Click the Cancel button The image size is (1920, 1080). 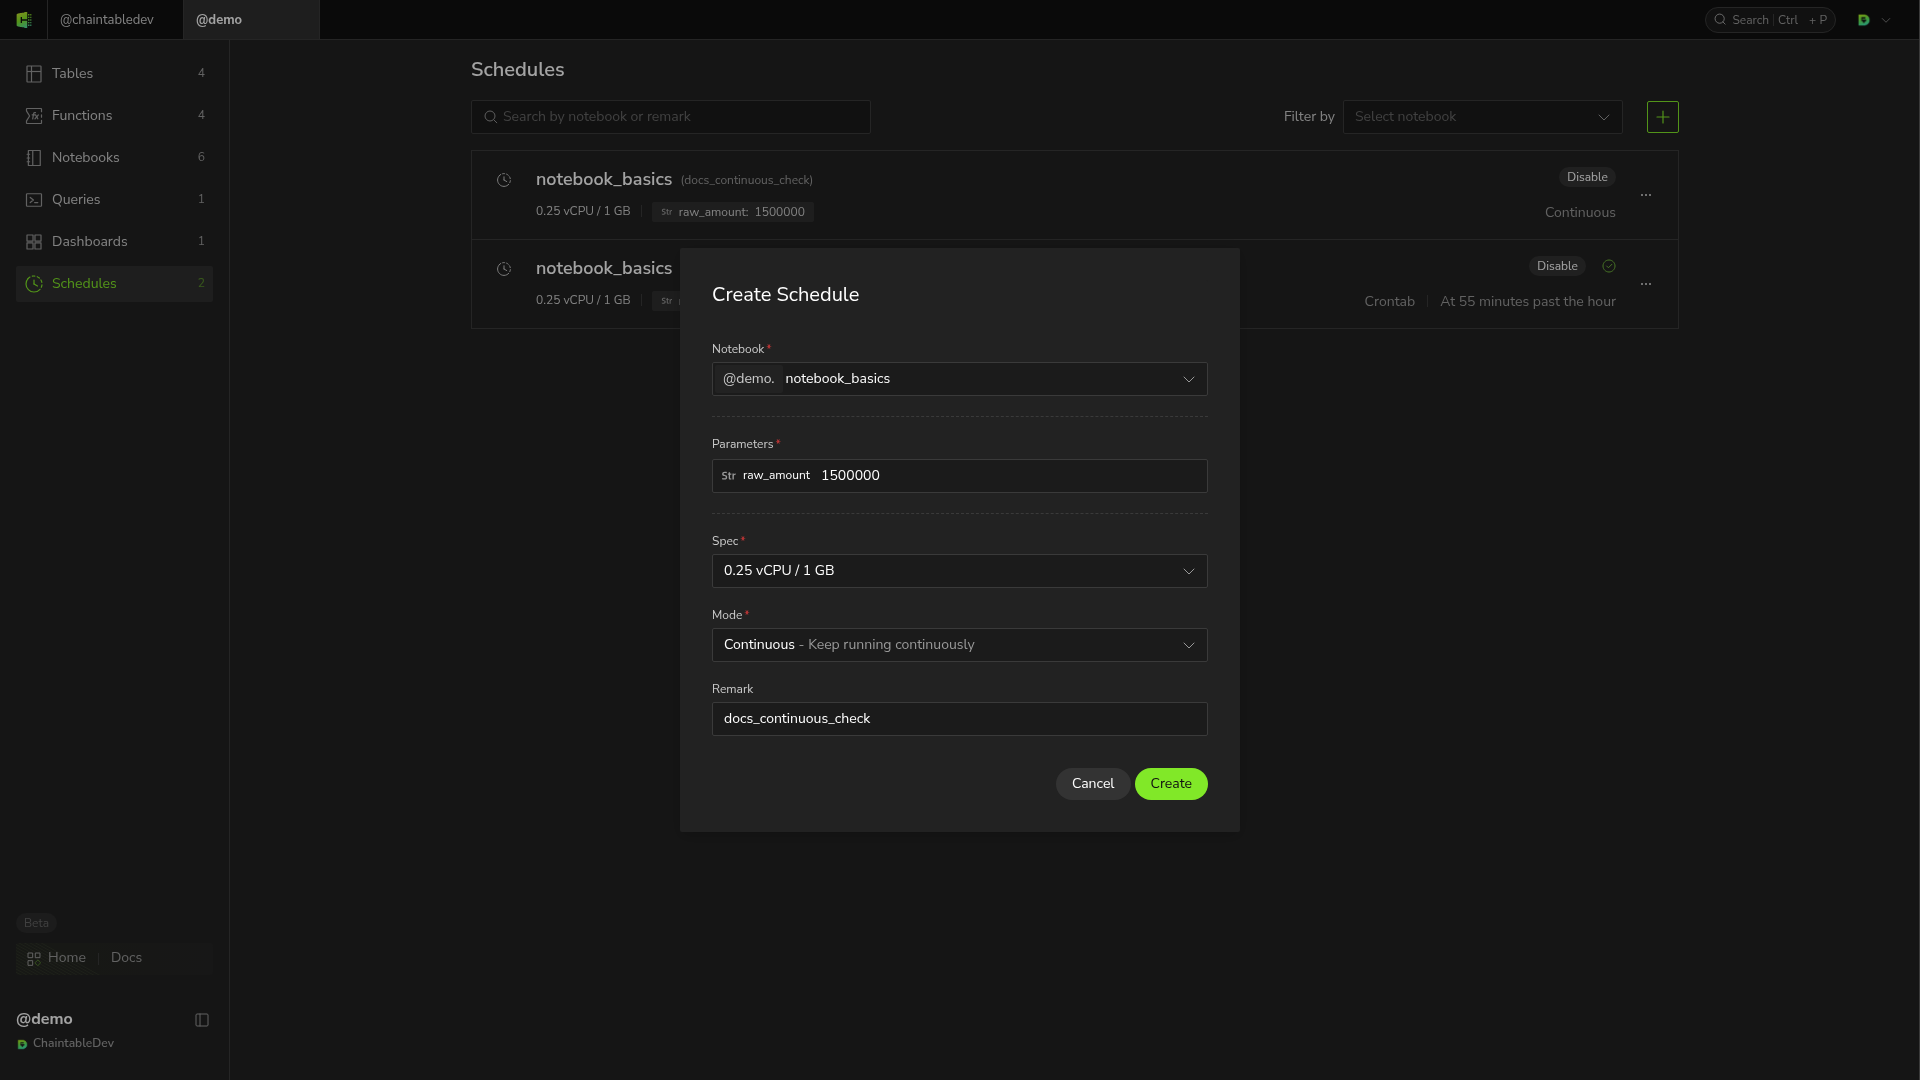[1093, 784]
